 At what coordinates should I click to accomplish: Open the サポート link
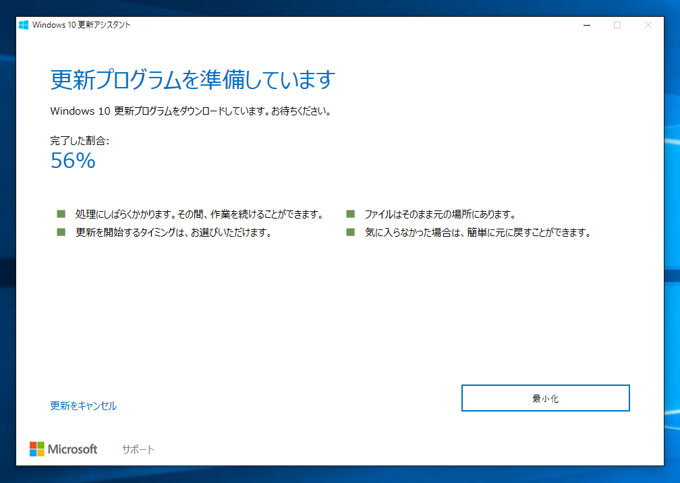click(138, 450)
